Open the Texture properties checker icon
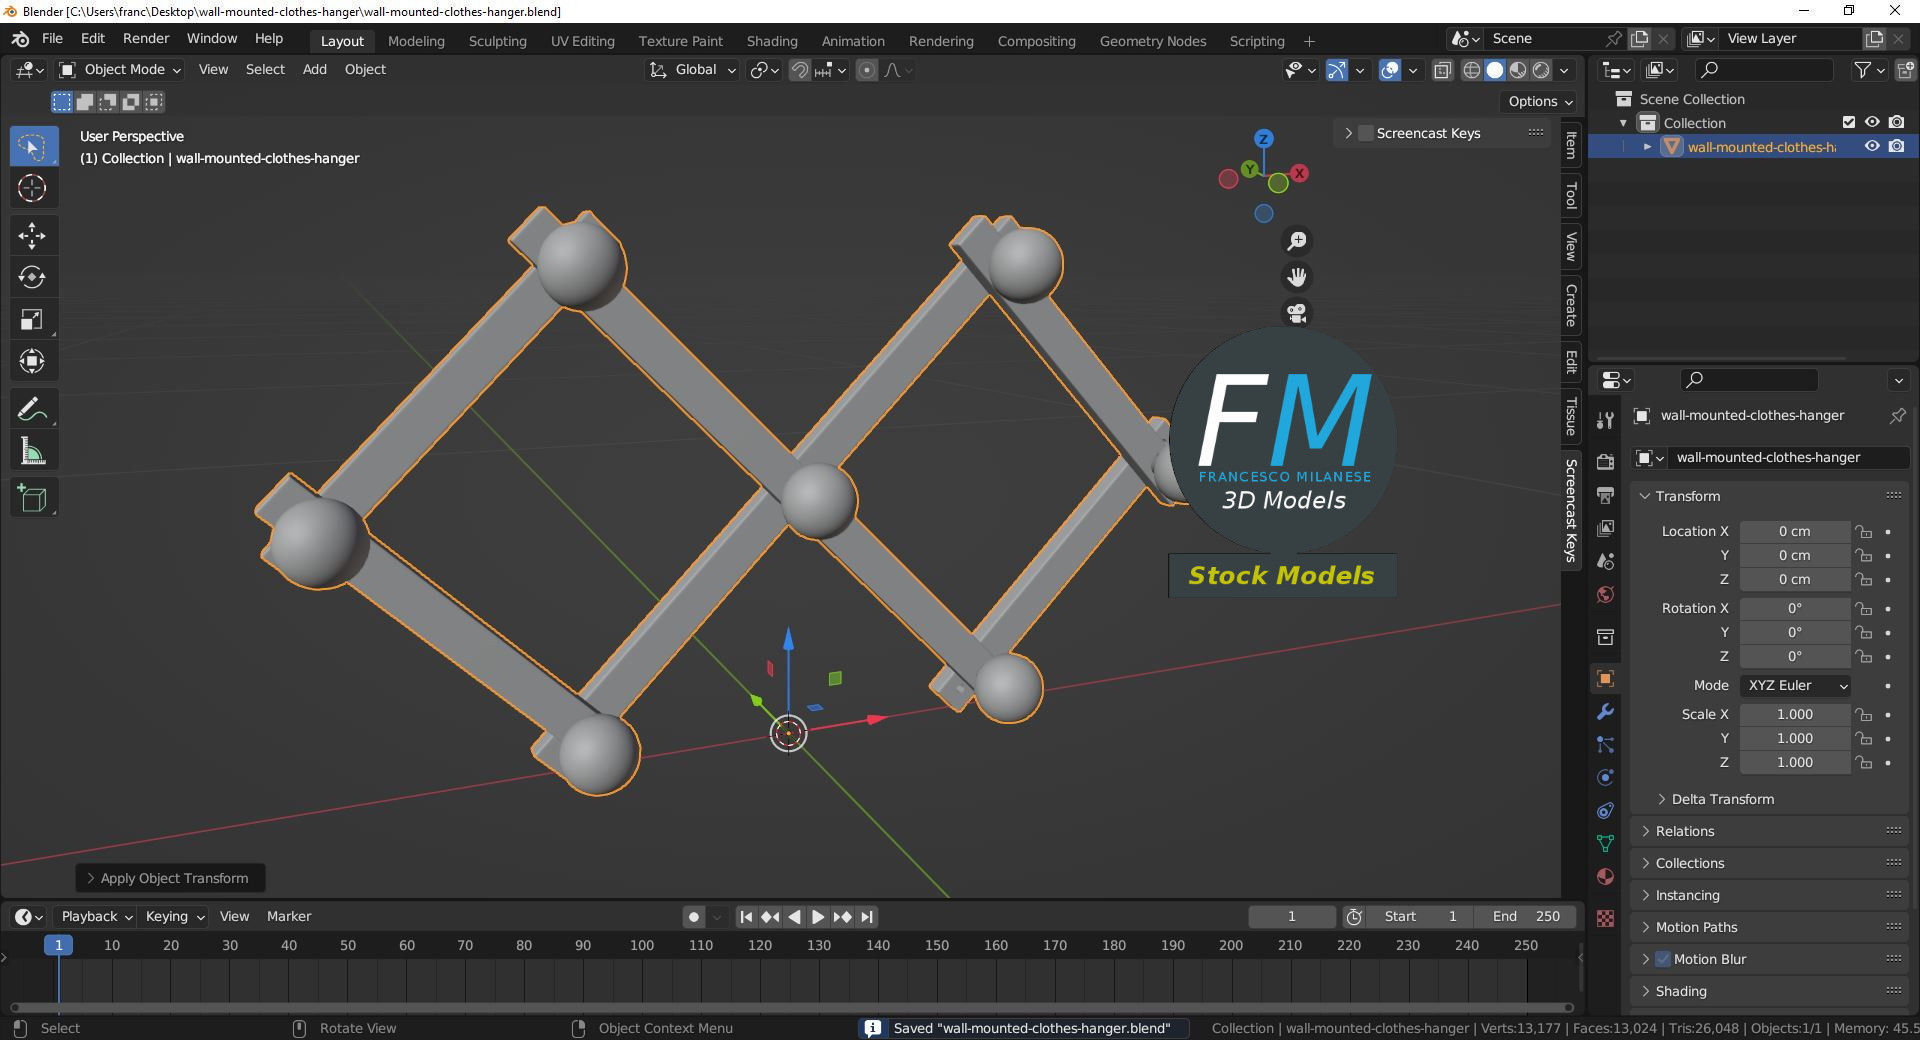The width and height of the screenshot is (1920, 1040). [x=1605, y=918]
